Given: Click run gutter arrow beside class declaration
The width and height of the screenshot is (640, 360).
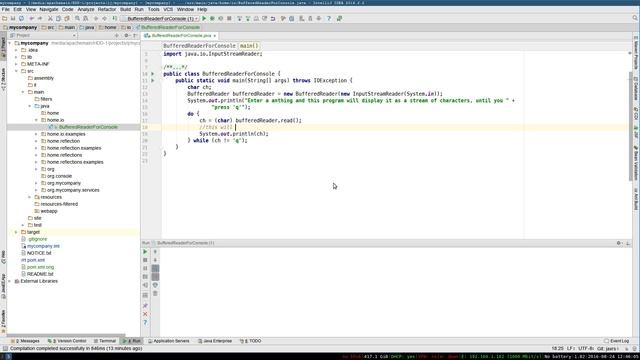Looking at the screenshot, I should (153, 74).
